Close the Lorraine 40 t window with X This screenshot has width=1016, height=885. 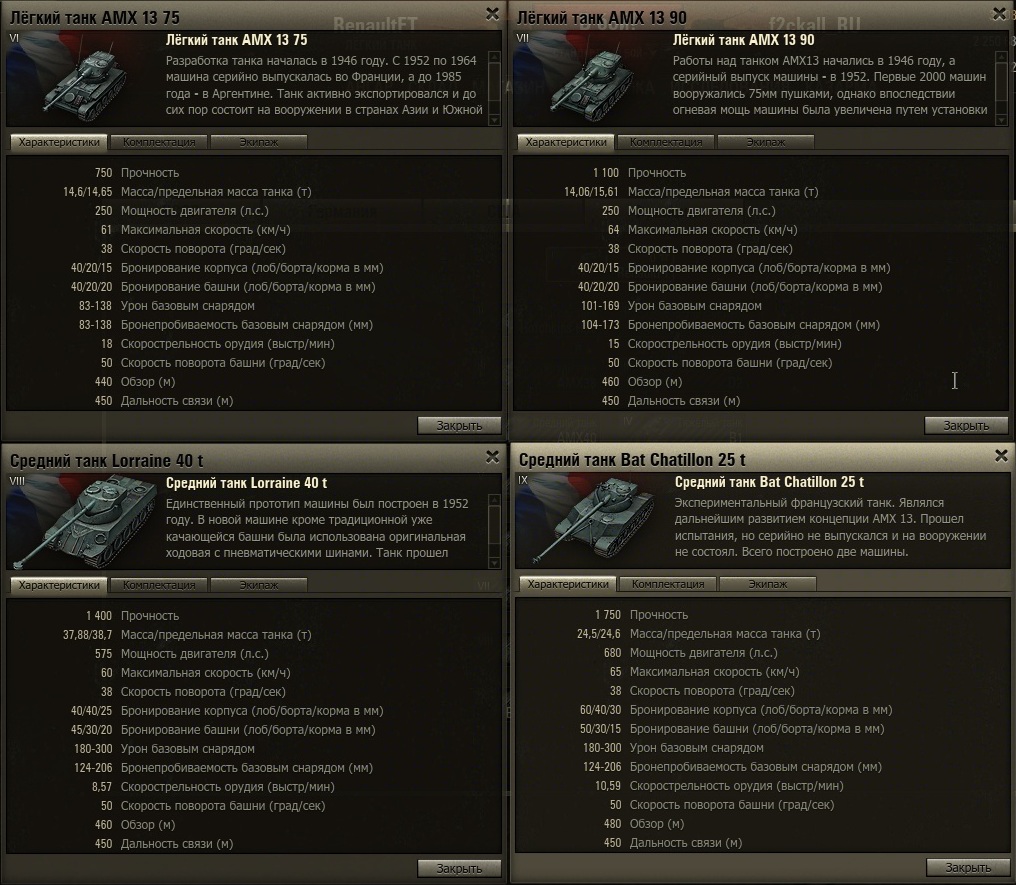492,457
